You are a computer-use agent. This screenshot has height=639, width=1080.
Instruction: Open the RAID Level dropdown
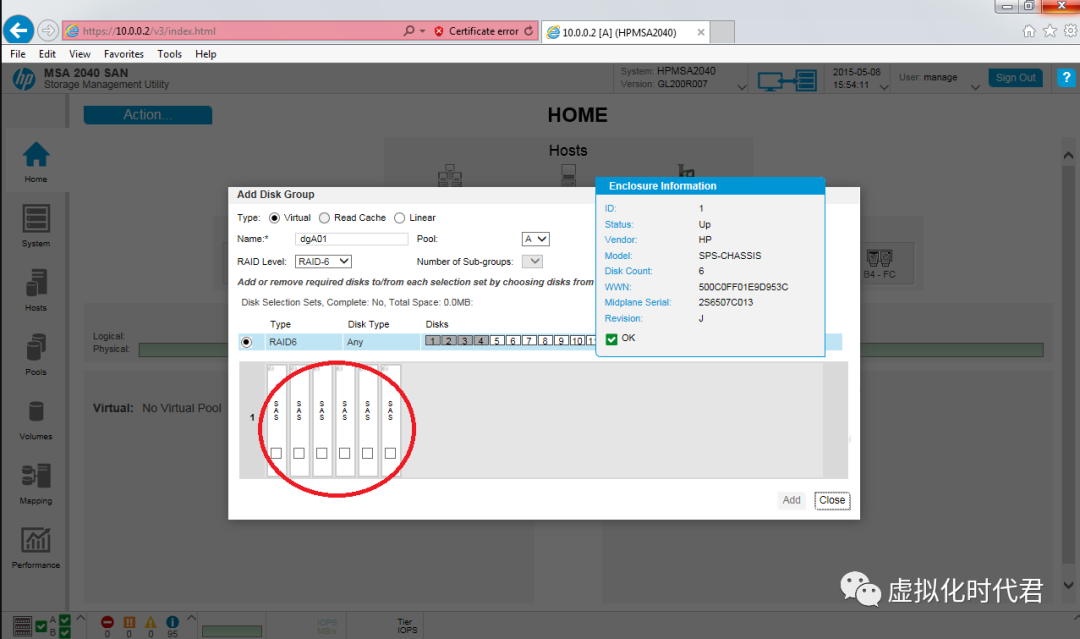tap(323, 262)
